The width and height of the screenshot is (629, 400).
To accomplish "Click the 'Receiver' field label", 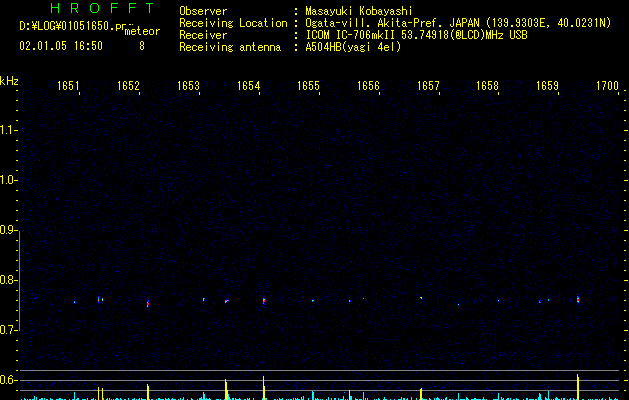I will pyautogui.click(x=203, y=35).
